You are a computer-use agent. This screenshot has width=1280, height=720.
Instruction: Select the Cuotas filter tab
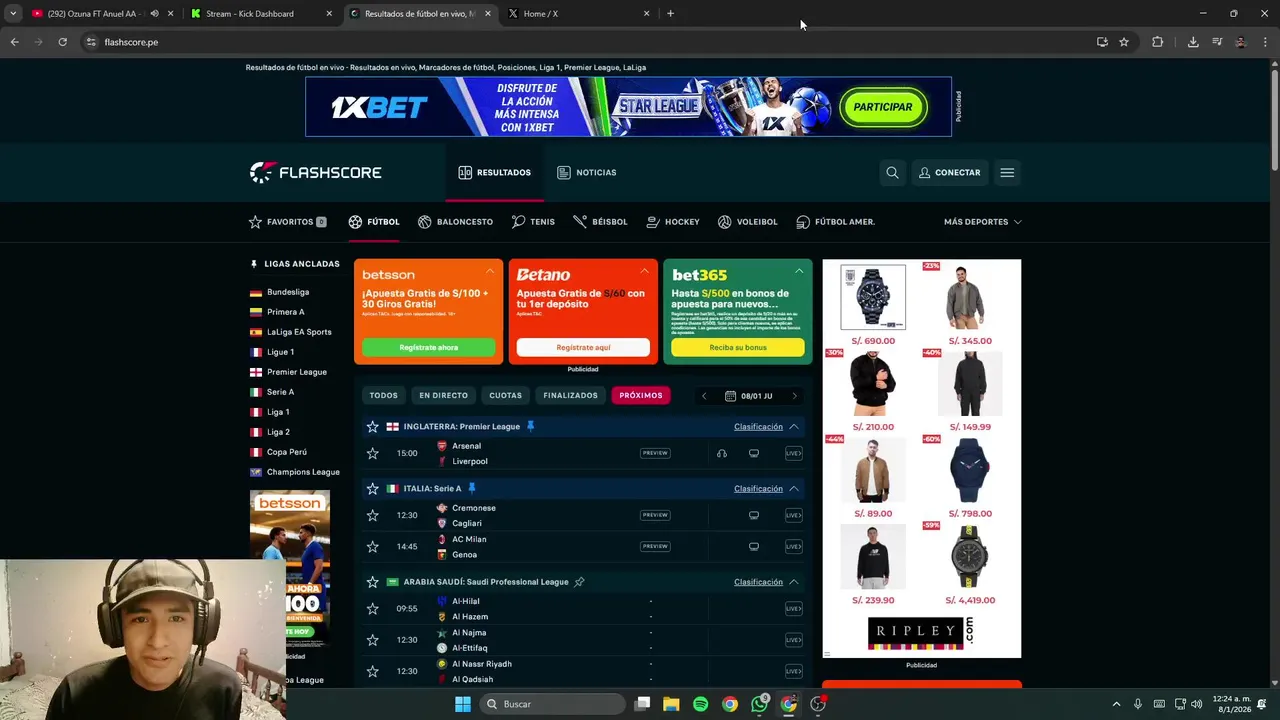505,395
